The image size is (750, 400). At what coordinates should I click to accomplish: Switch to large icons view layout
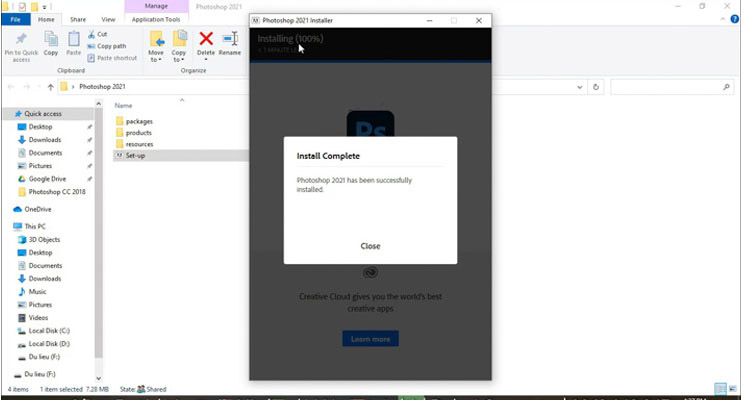[x=732, y=389]
